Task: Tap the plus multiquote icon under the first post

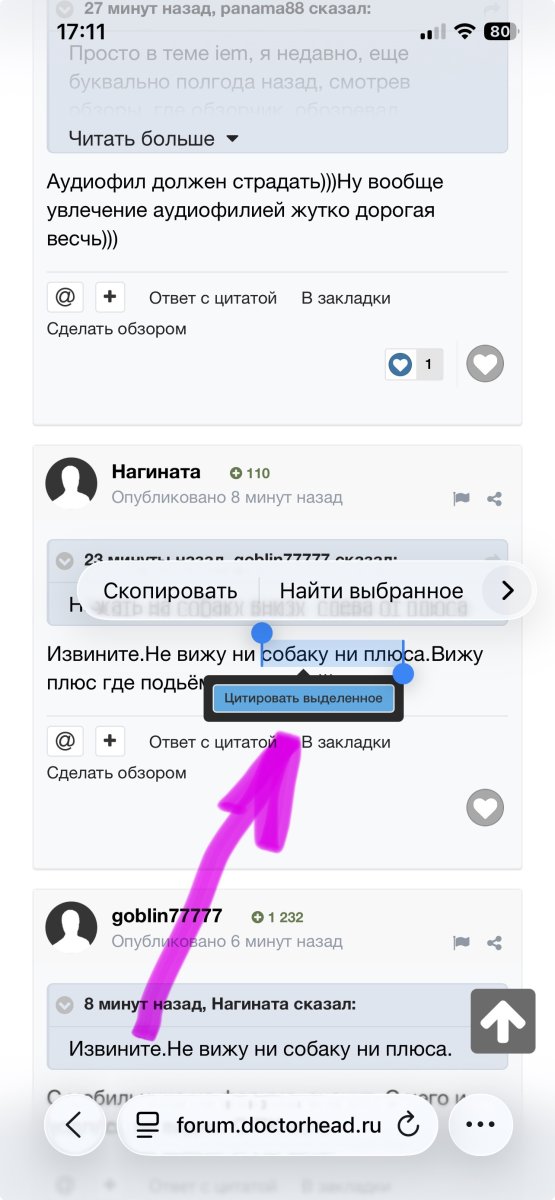Action: [x=110, y=297]
